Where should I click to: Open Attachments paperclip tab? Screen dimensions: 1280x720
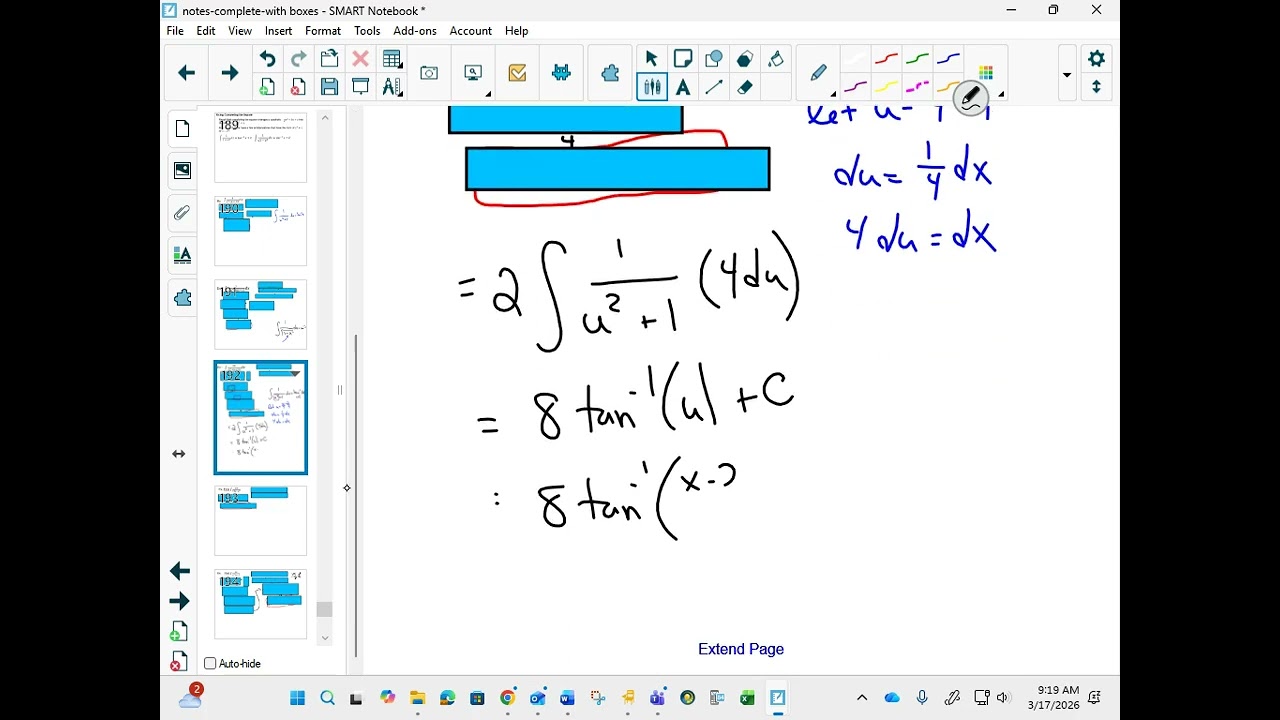[x=182, y=213]
